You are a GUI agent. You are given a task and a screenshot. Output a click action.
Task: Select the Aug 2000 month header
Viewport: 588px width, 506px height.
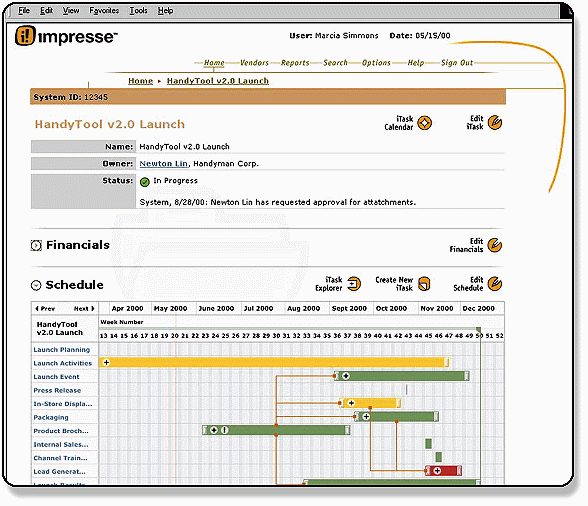(304, 308)
